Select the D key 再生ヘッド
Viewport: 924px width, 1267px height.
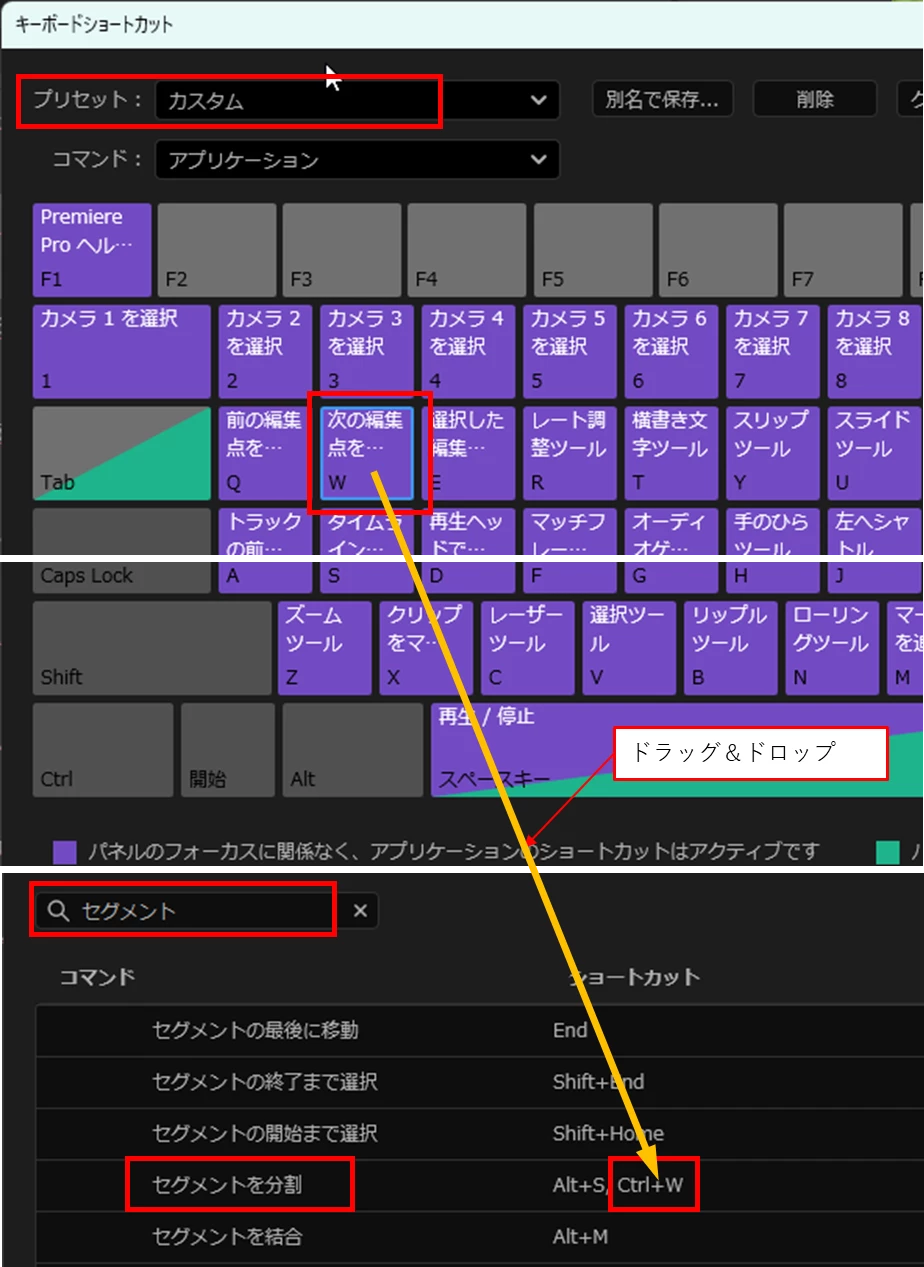468,551
